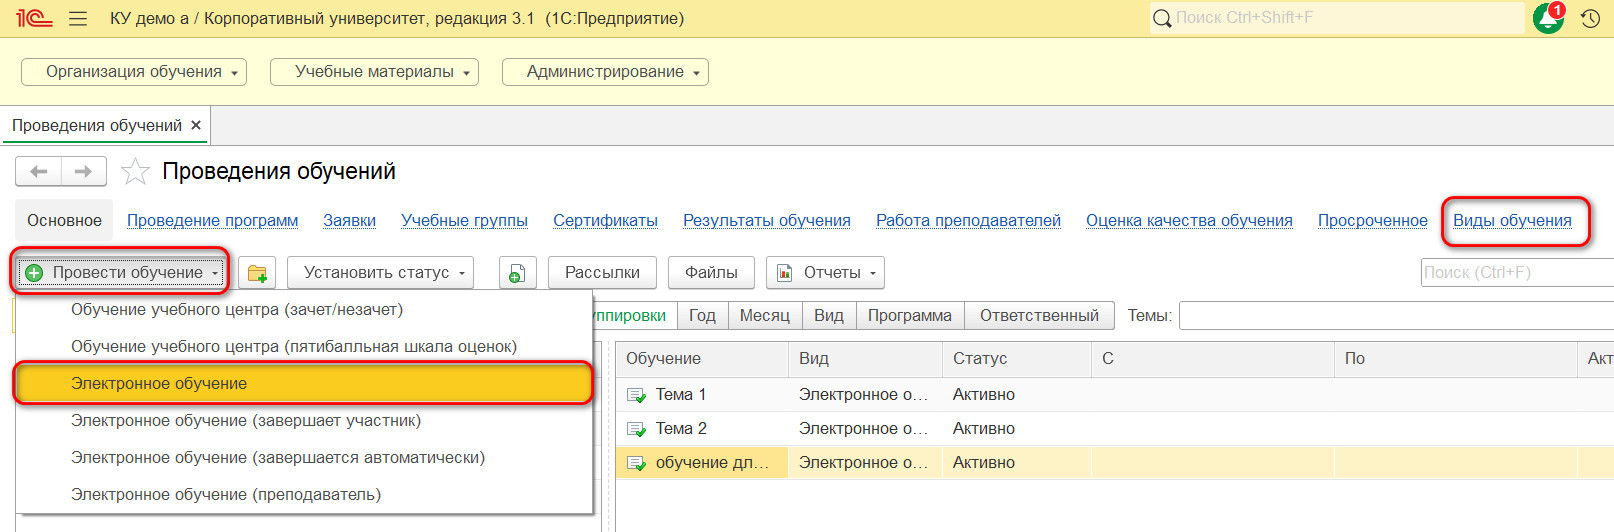Sort by С column header
The height and width of the screenshot is (532, 1614).
[1213, 359]
